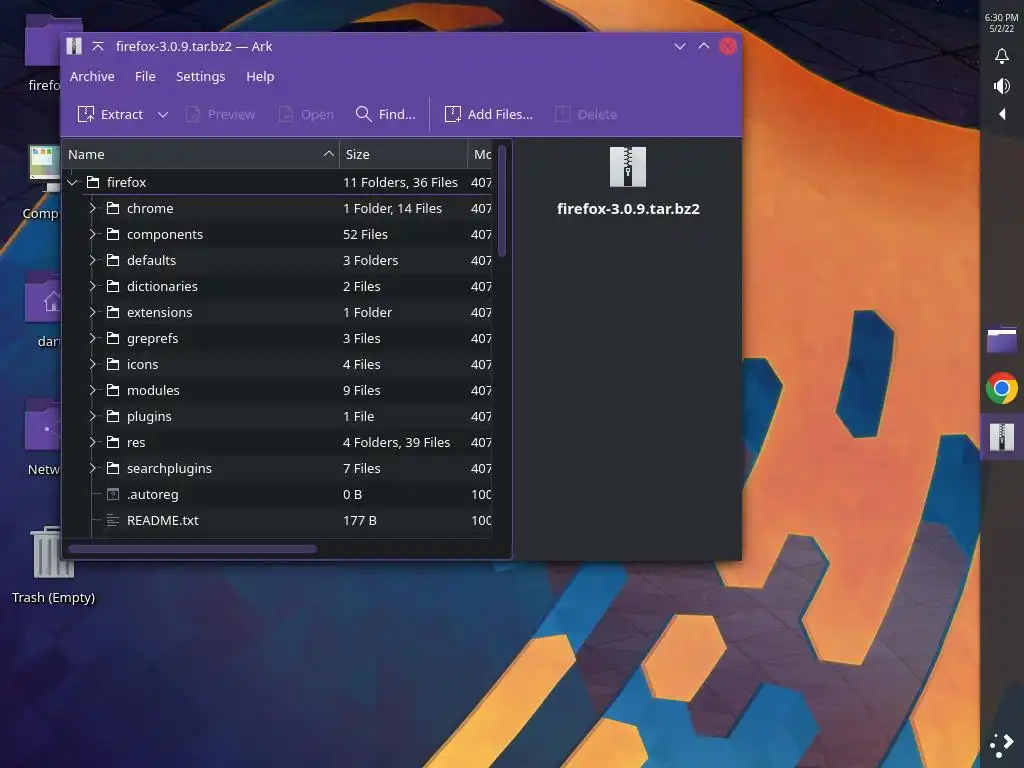The image size is (1024, 768).
Task: Open the notifications bell icon
Action: [1002, 56]
